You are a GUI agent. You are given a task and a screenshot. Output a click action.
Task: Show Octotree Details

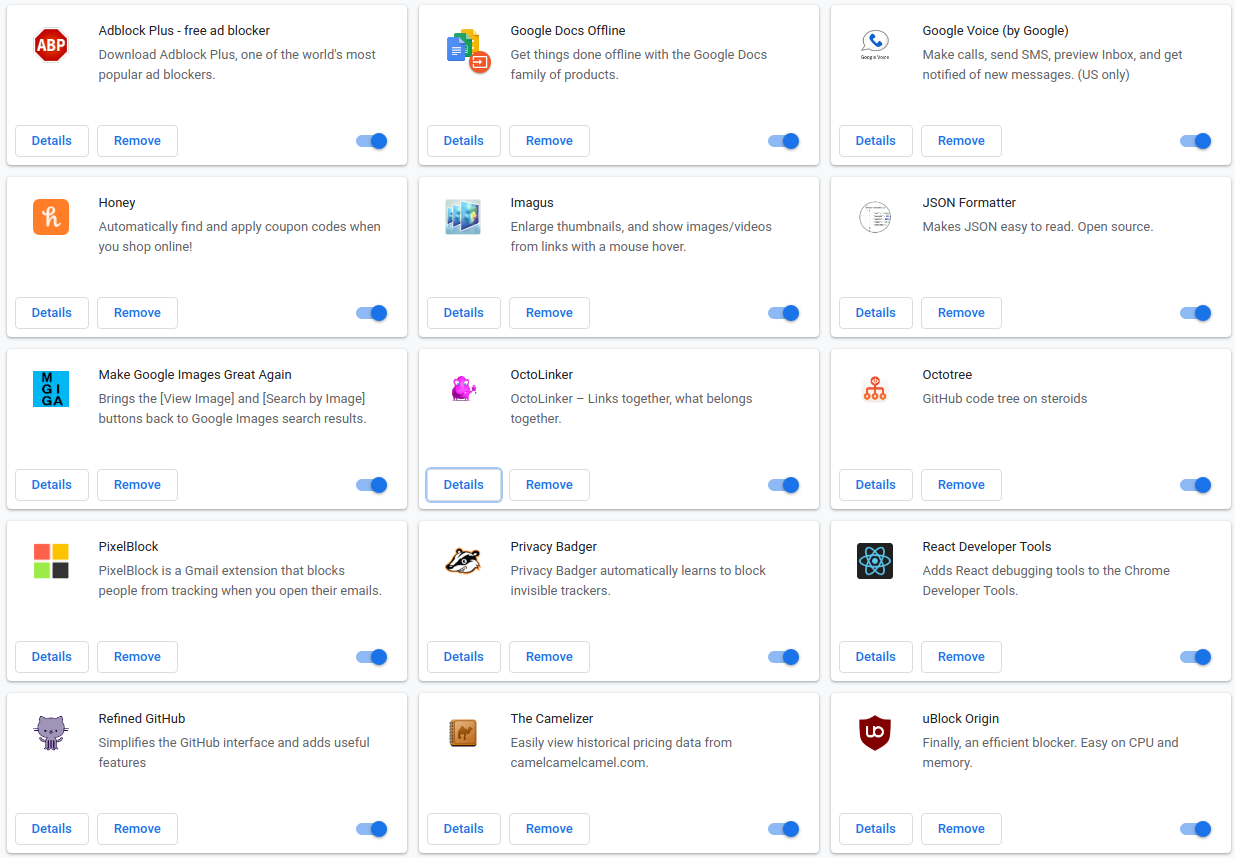point(876,485)
